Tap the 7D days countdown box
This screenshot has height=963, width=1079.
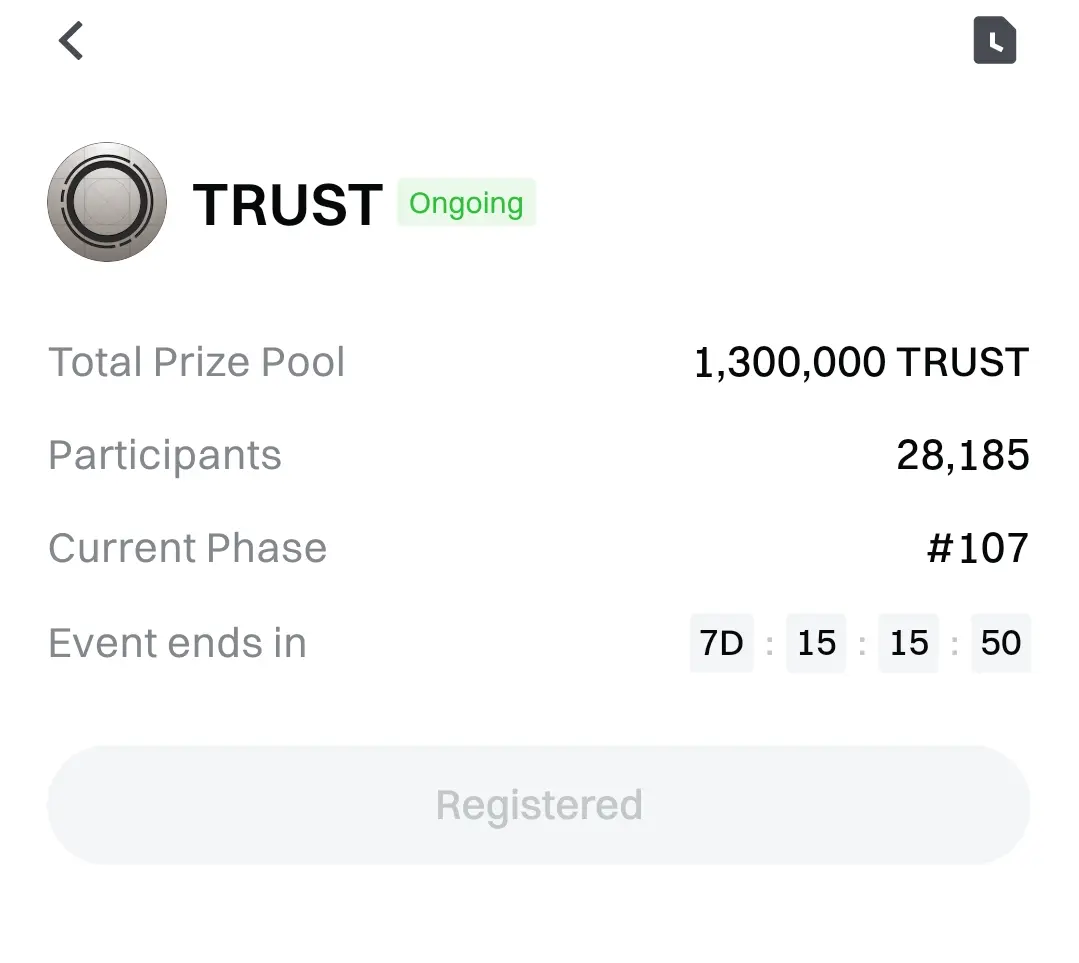tap(721, 643)
